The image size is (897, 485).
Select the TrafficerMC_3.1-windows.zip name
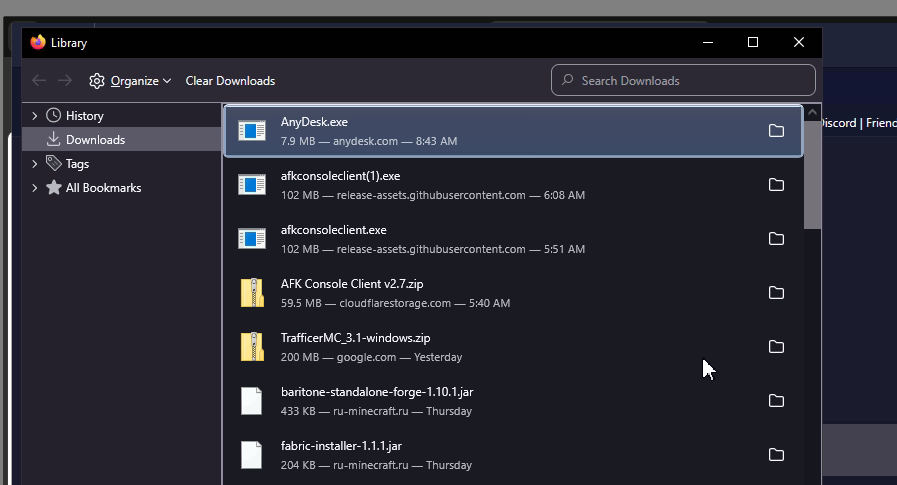pos(355,338)
